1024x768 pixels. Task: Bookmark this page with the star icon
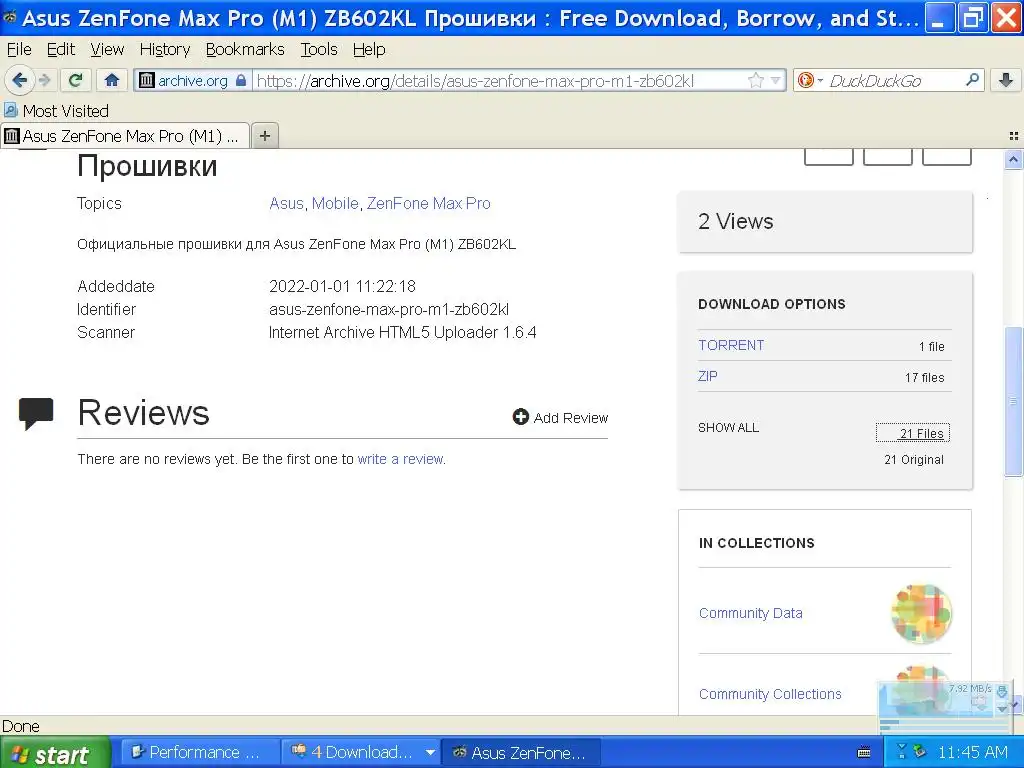click(756, 80)
